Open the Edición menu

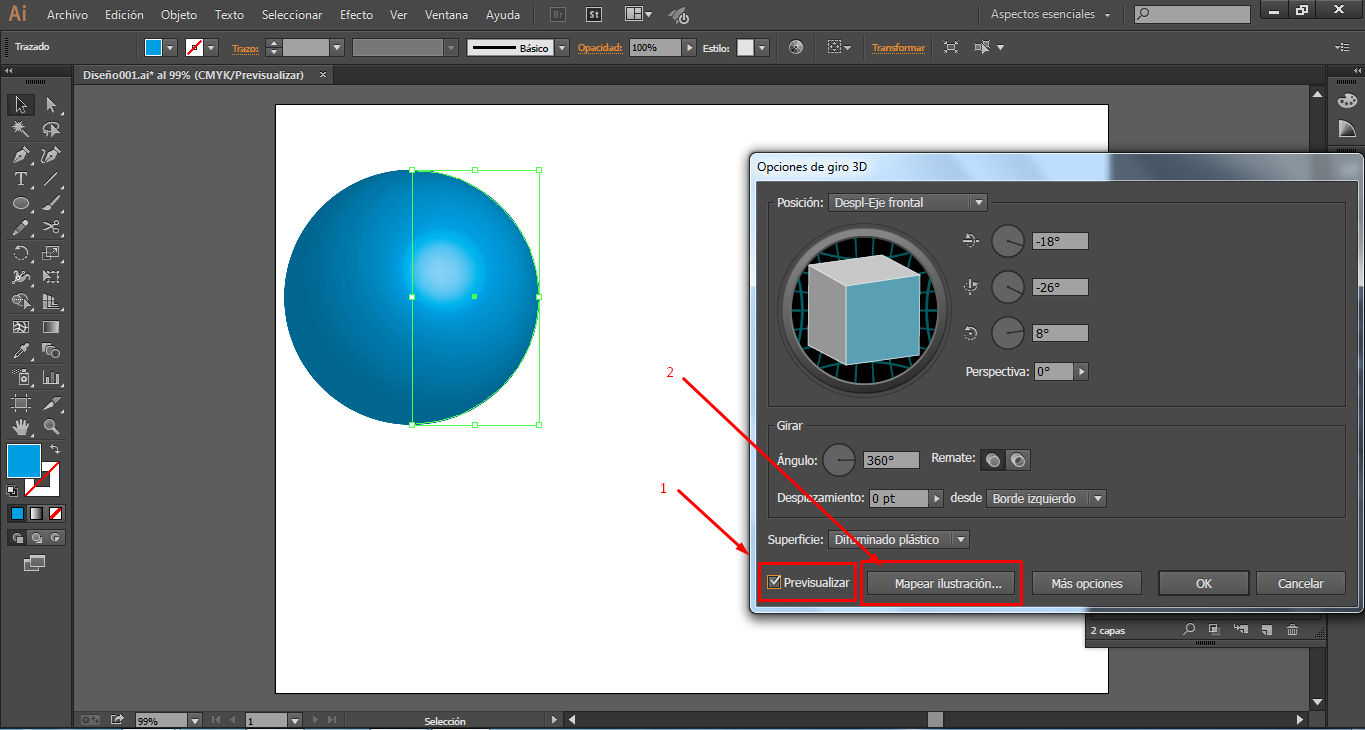(124, 15)
